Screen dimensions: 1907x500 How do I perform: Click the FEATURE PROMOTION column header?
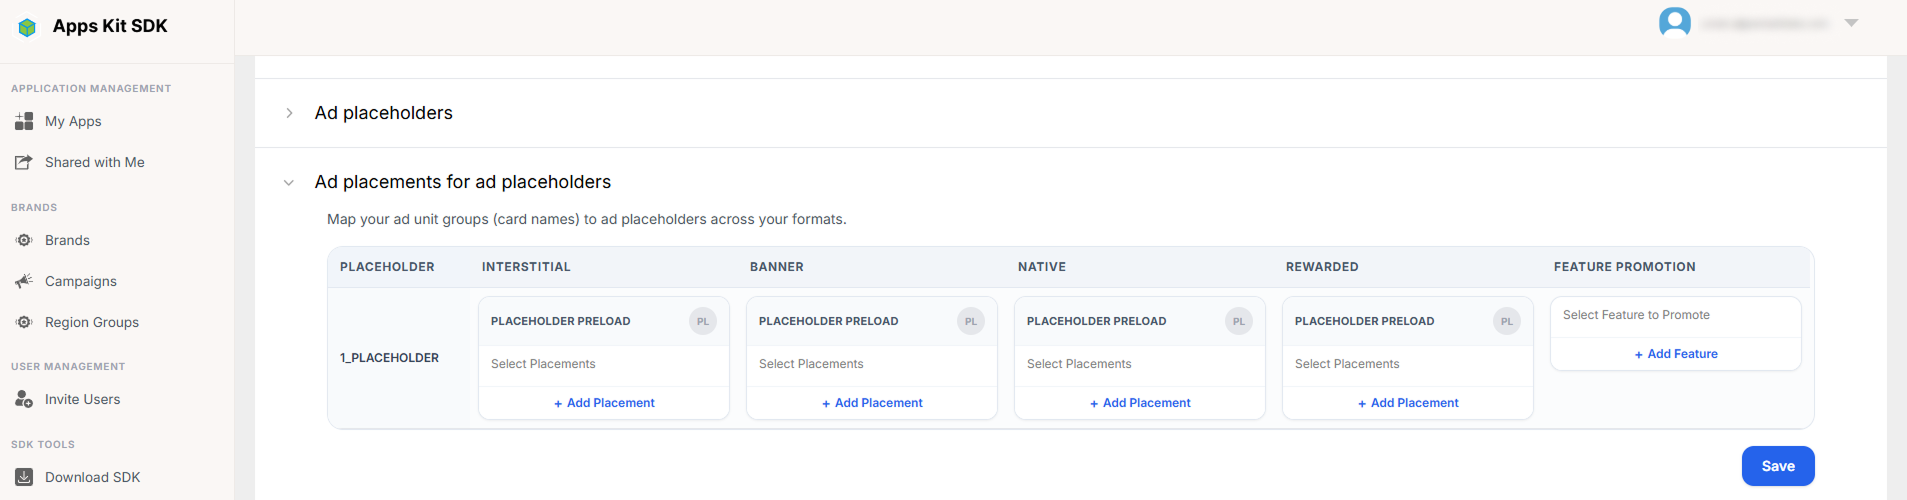1624,267
